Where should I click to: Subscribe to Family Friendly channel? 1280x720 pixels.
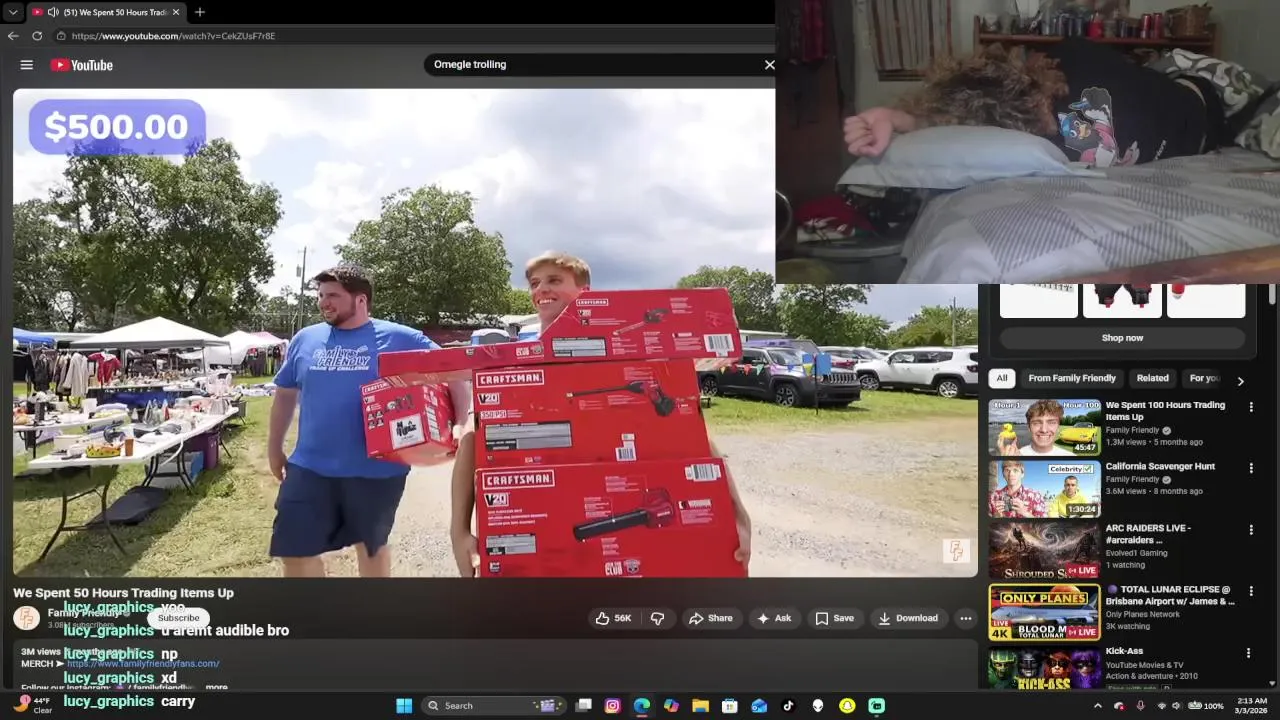click(178, 618)
